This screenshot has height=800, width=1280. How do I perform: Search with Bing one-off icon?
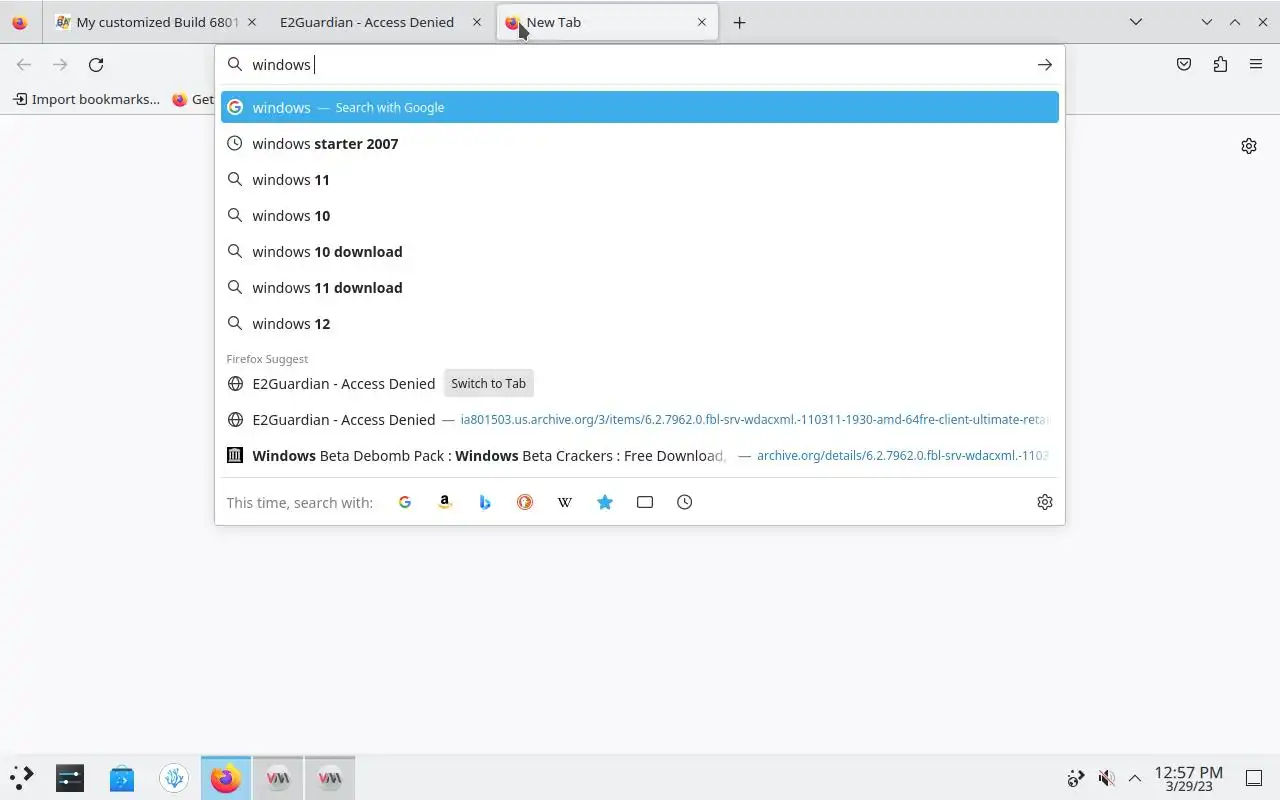tap(485, 502)
